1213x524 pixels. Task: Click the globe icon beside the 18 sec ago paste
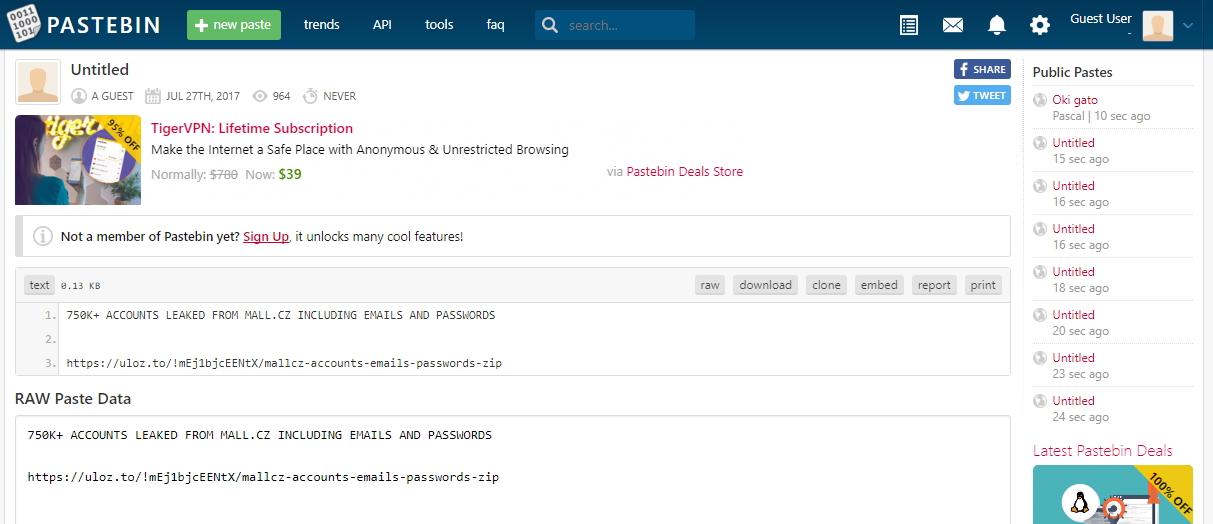tap(1040, 272)
